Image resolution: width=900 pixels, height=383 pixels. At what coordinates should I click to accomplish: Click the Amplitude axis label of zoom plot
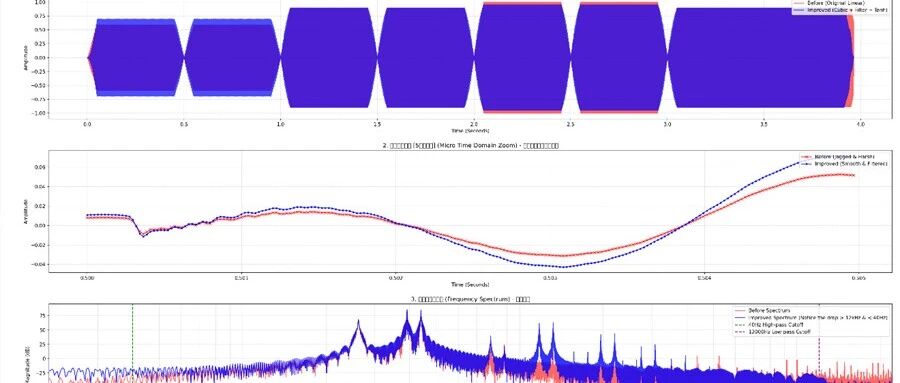click(x=26, y=212)
